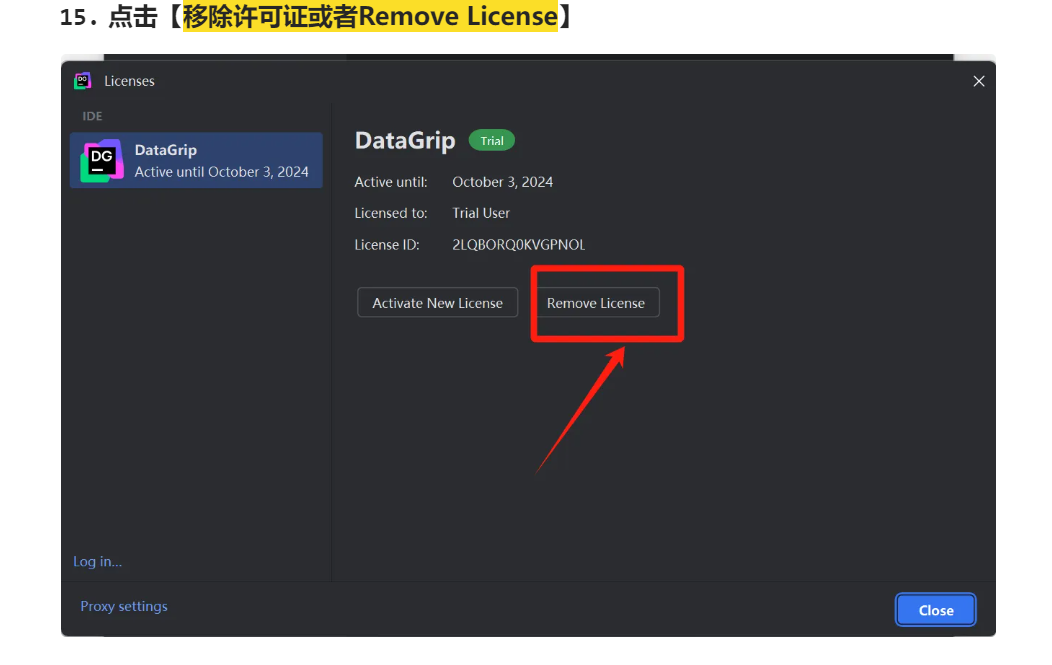Click the 'Trial User' licensed-to value
1052x665 pixels.
(x=481, y=213)
